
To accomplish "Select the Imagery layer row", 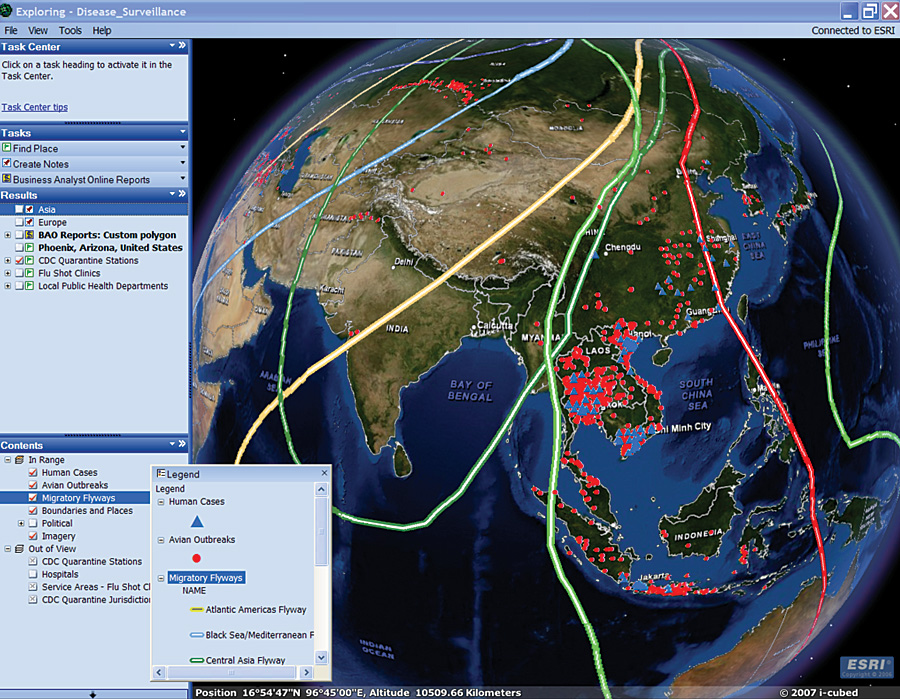I will [59, 536].
